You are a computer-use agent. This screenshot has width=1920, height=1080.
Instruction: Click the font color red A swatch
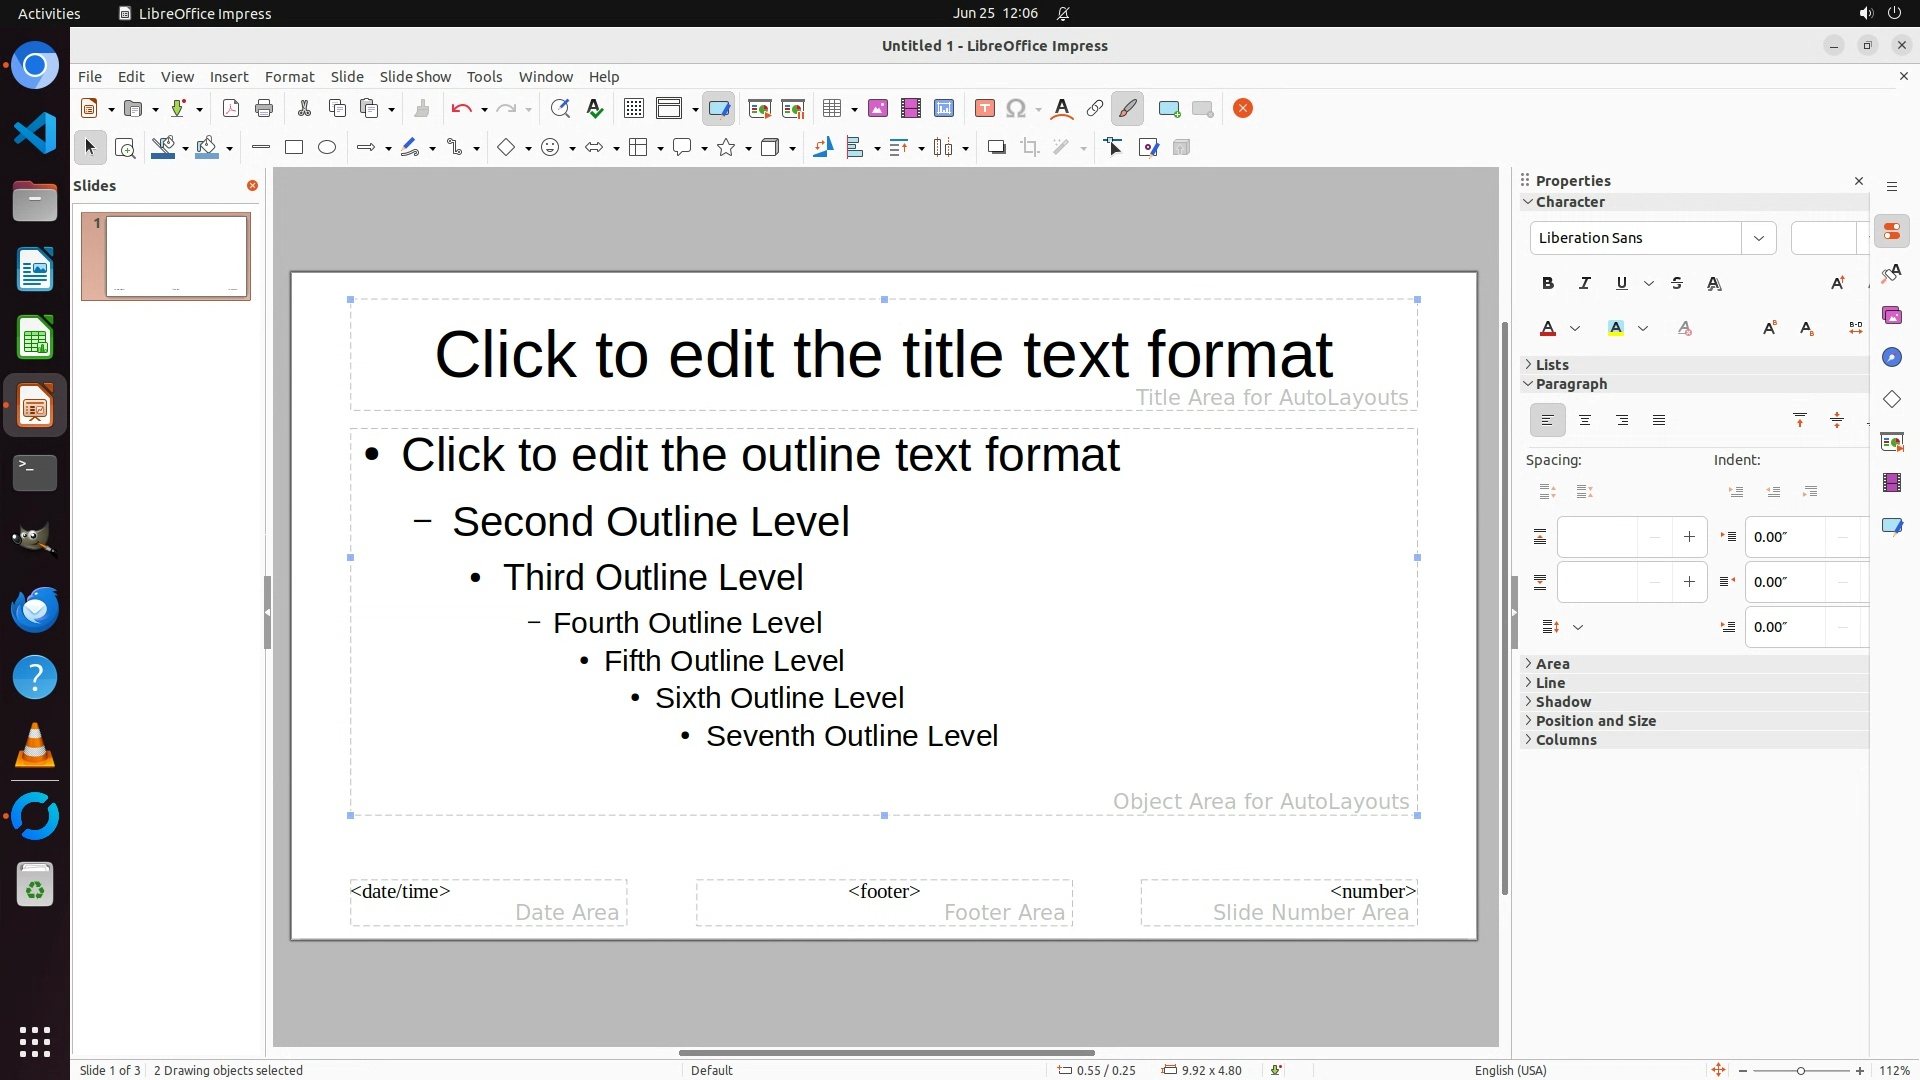coord(1548,329)
